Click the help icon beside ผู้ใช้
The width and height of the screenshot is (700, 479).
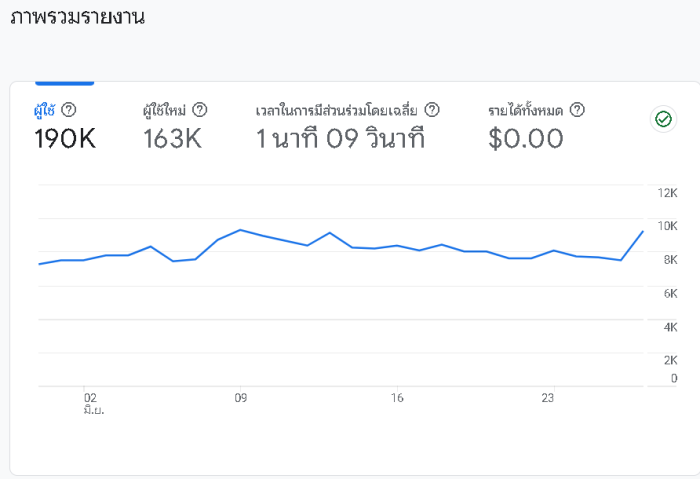coord(69,110)
